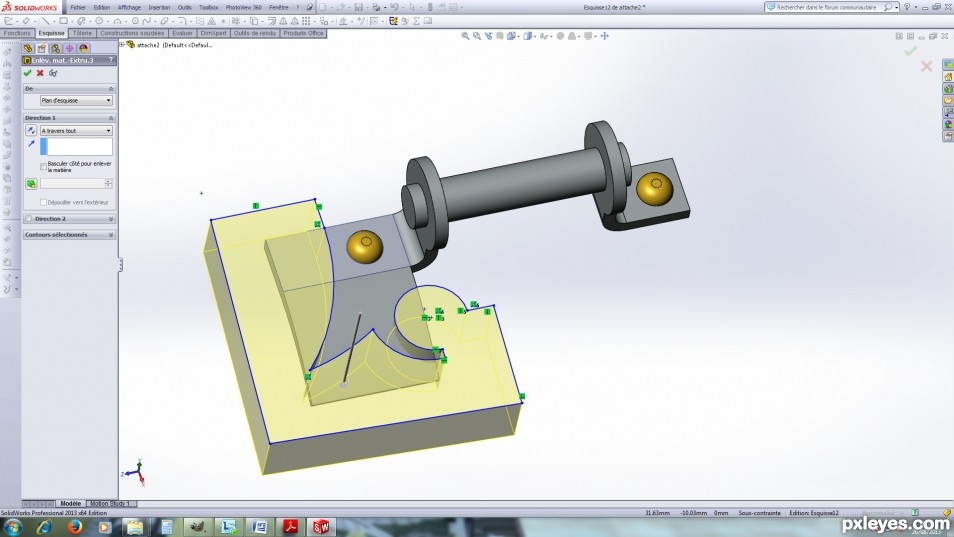Select the Ellipse sketch tool
Image resolution: width=954 pixels, height=537 pixels.
tap(164, 21)
